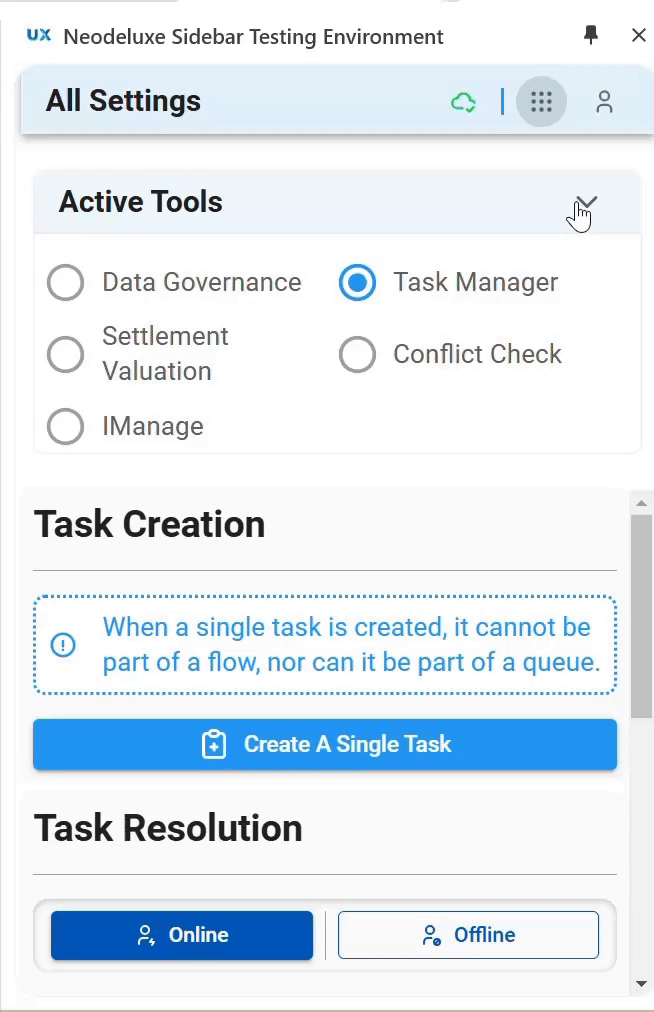
Task: Click the vertical scrollbar thumb
Action: click(x=641, y=616)
